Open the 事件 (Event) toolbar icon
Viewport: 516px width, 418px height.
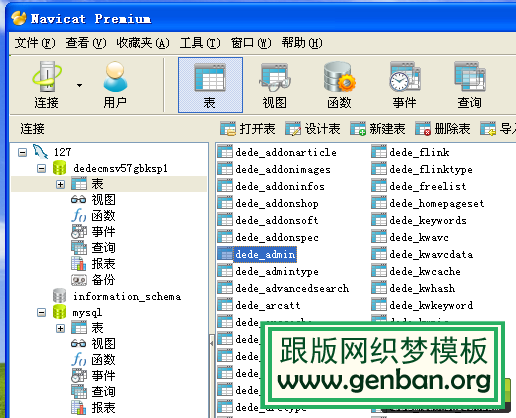coord(404,85)
